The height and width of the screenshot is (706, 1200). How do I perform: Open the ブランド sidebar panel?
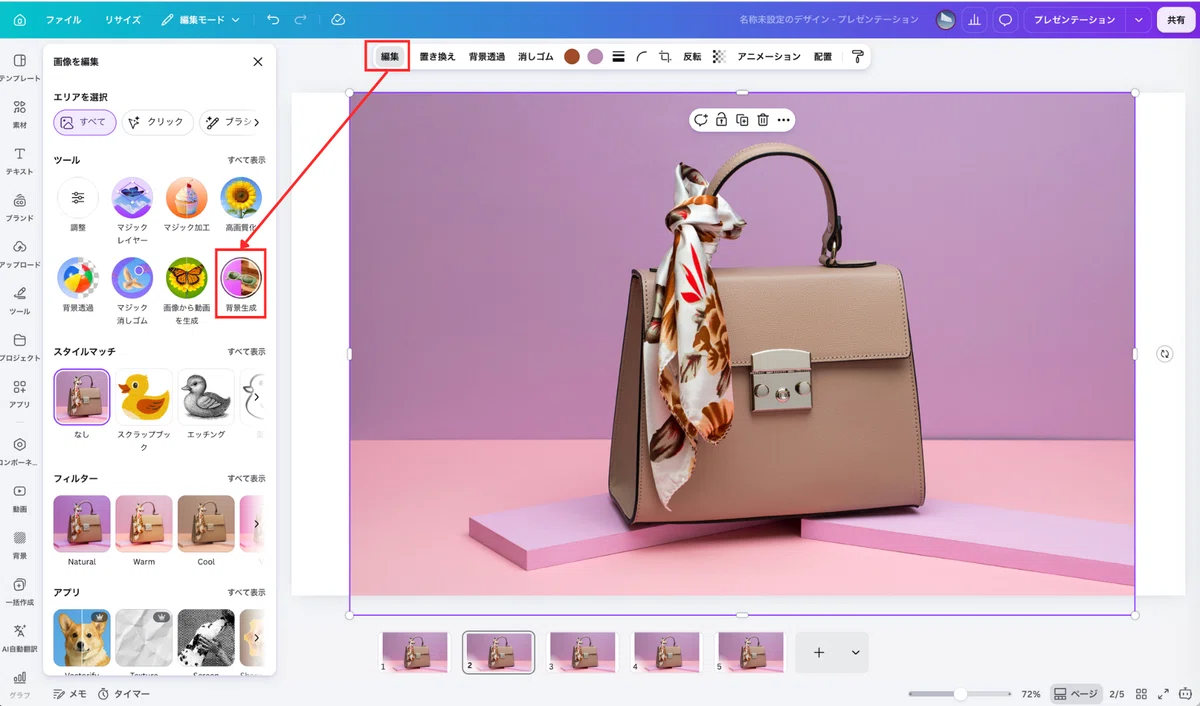tap(19, 206)
